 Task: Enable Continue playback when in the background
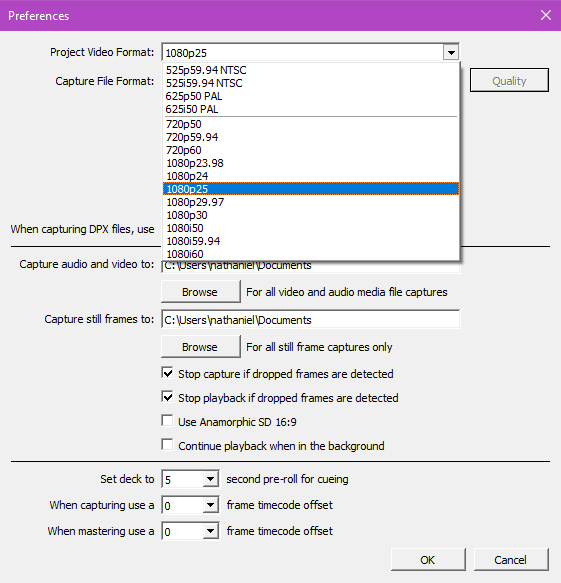click(167, 445)
